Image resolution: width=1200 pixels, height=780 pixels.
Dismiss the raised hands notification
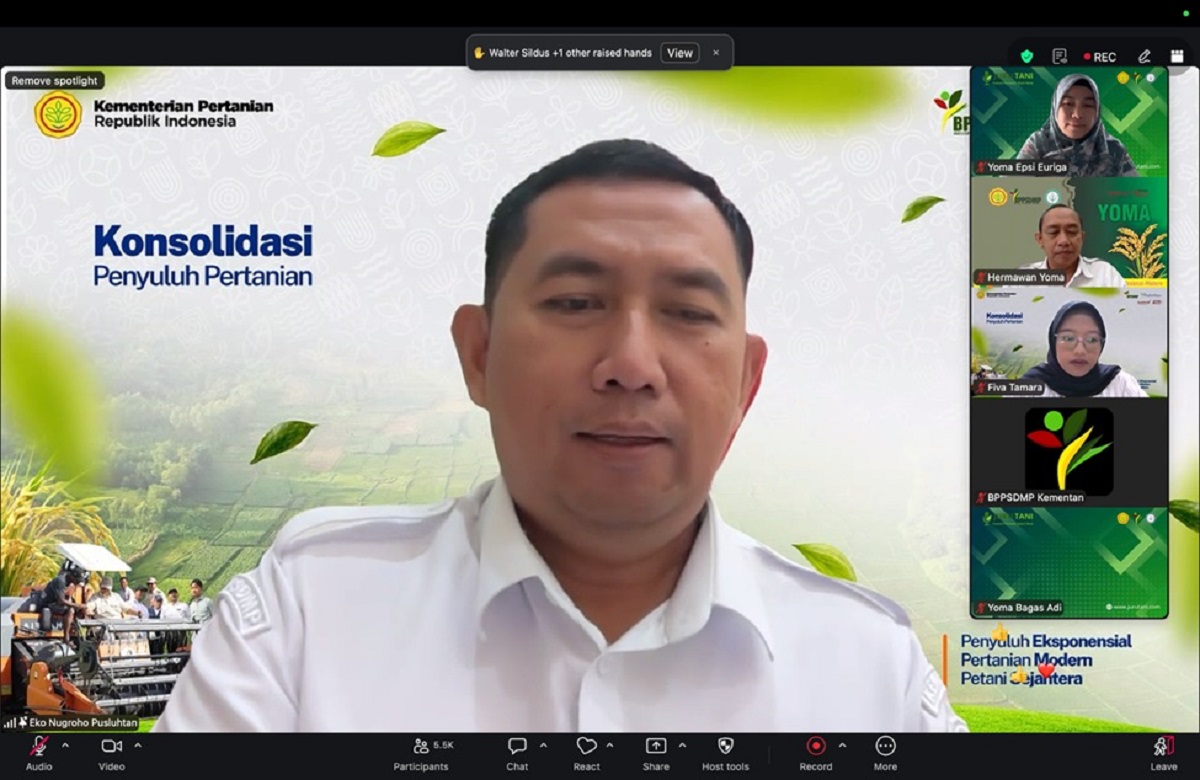point(716,53)
